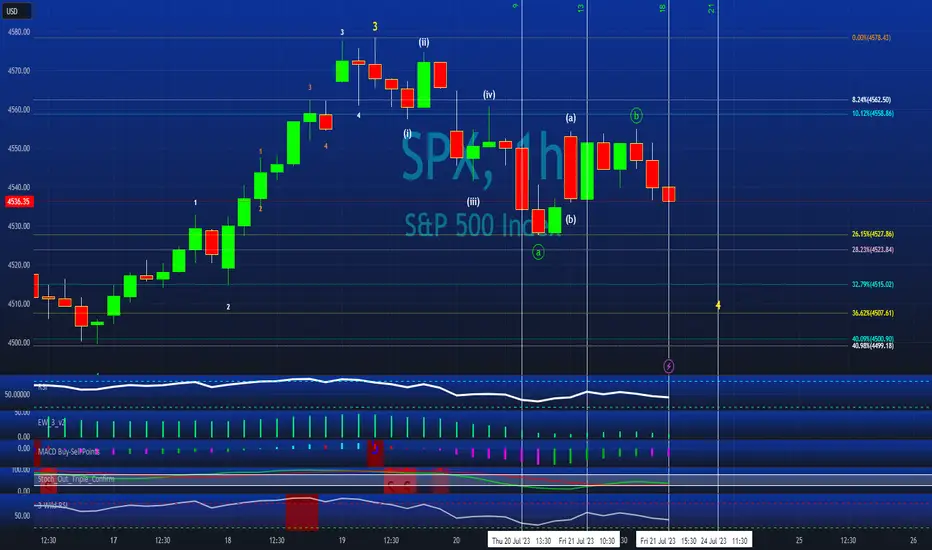The height and width of the screenshot is (550, 932).
Task: Click the 0.00%(4578.43) Fibonacci level label
Action: point(871,37)
